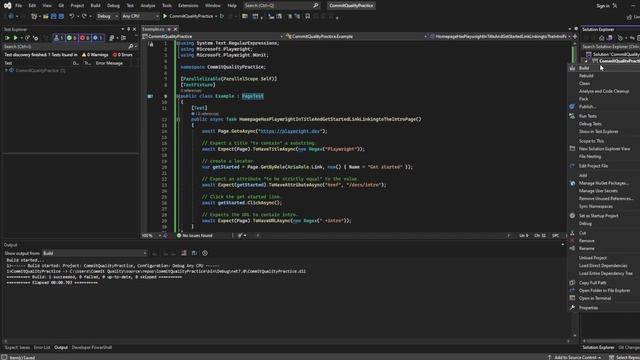Choose Debug Tests in the context menu
The width and height of the screenshot is (640, 360).
[x=590, y=124]
